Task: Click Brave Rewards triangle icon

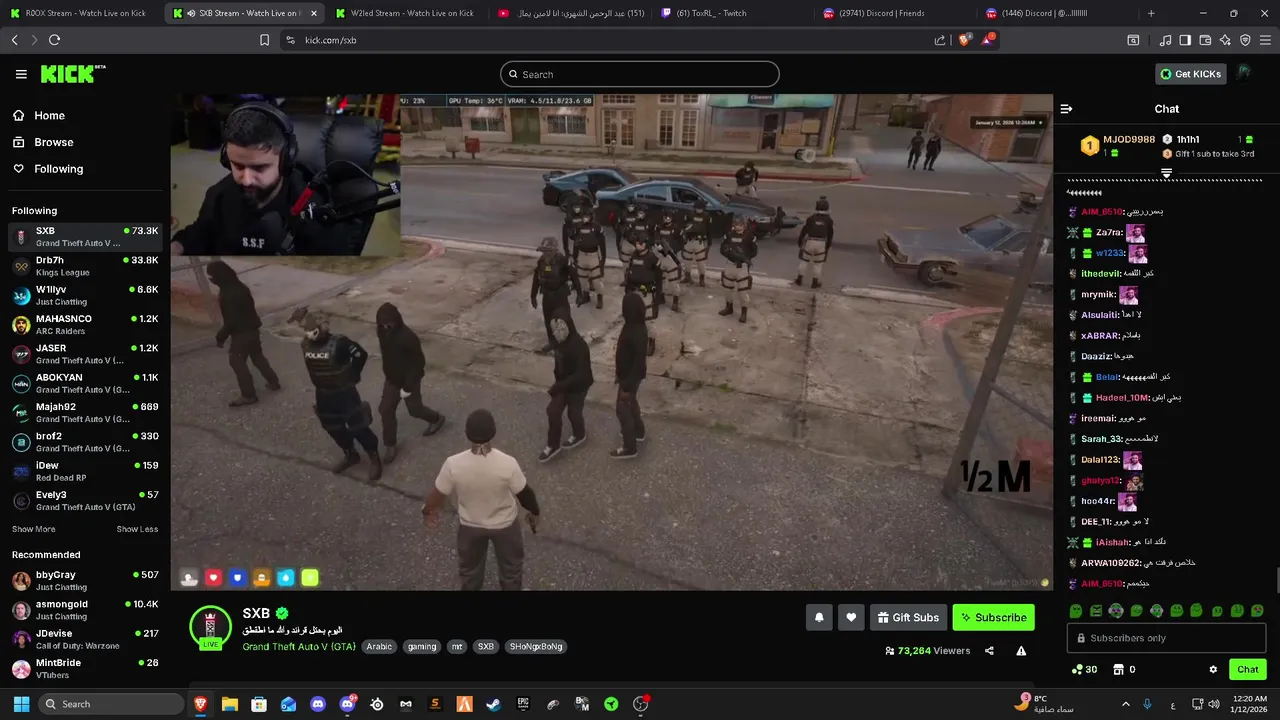Action: coord(989,39)
